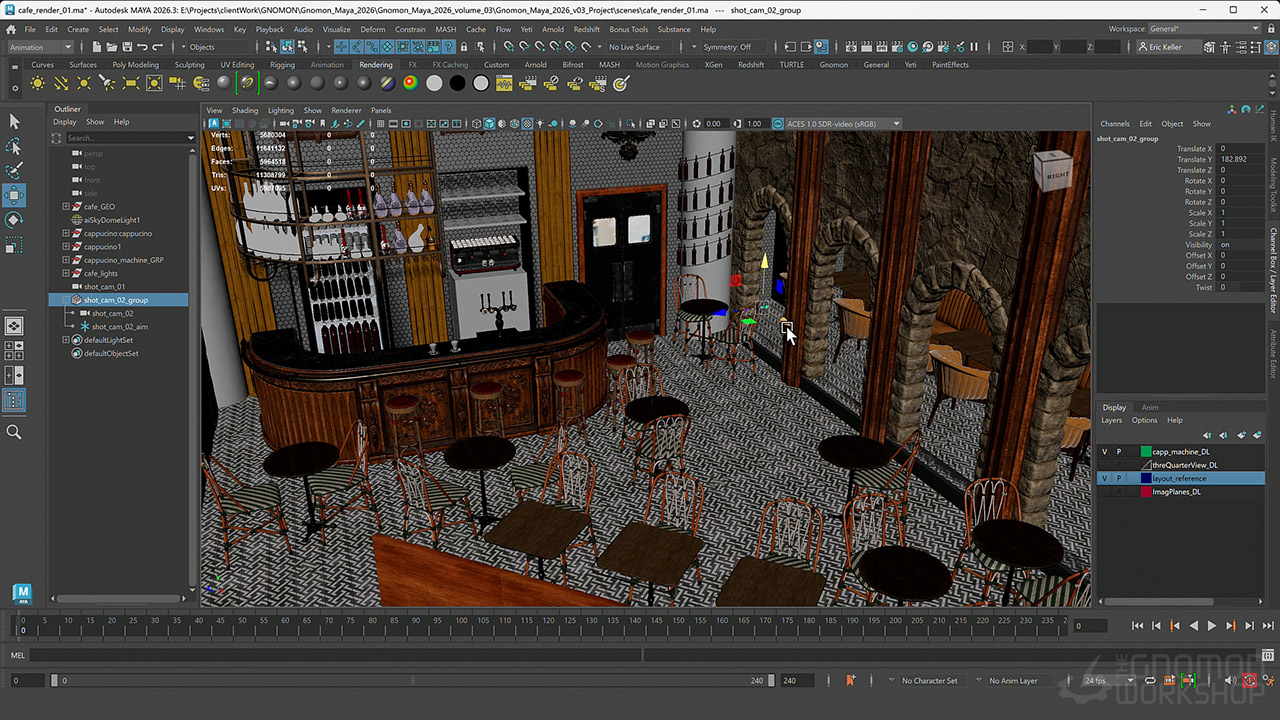The width and height of the screenshot is (1280, 720).
Task: Open the Deform menu
Action: [x=372, y=29]
